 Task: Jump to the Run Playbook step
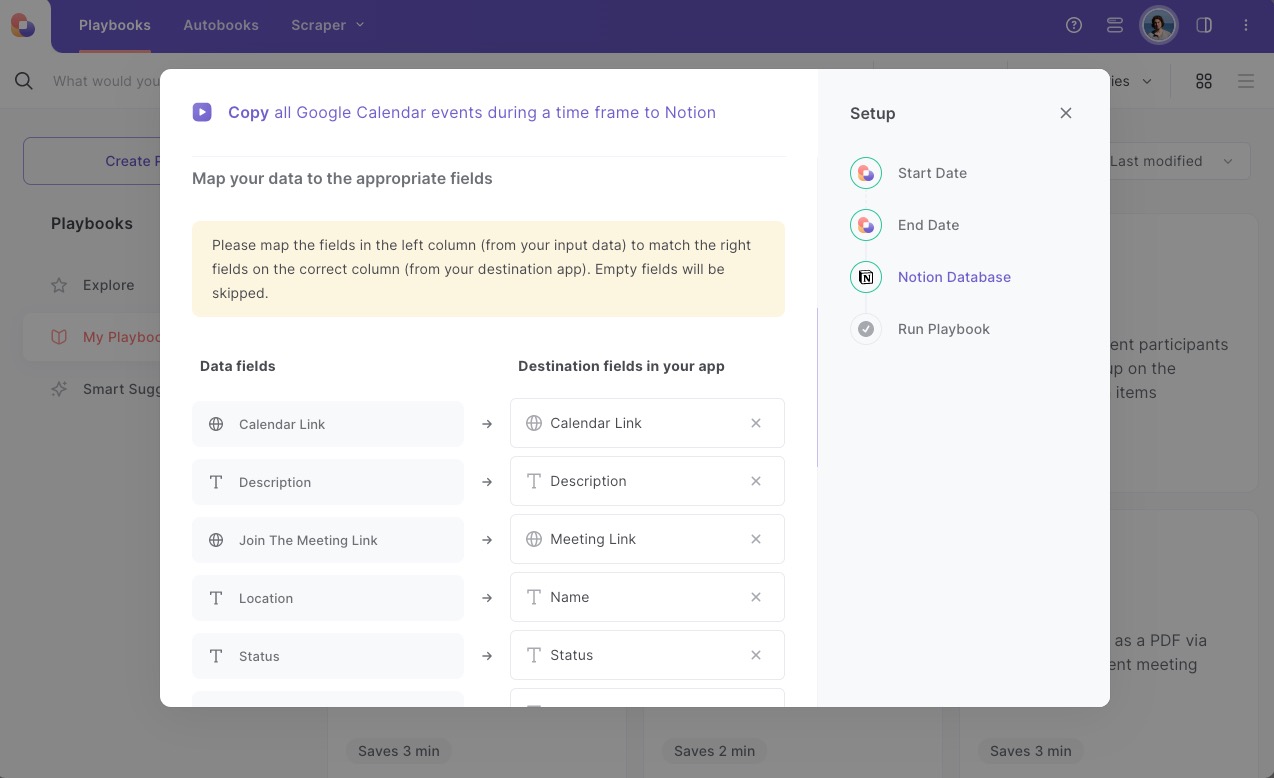pos(943,329)
